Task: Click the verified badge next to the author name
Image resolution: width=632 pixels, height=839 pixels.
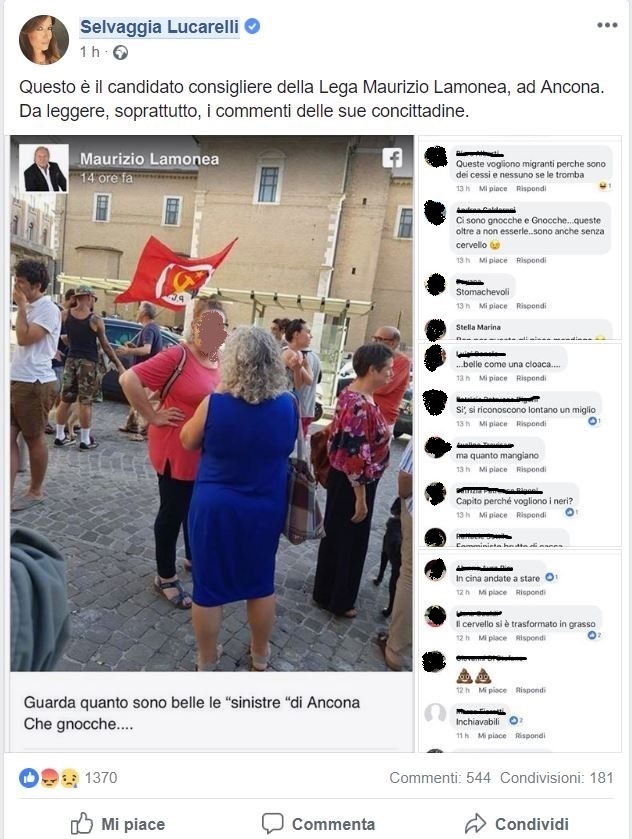Action: [252, 26]
